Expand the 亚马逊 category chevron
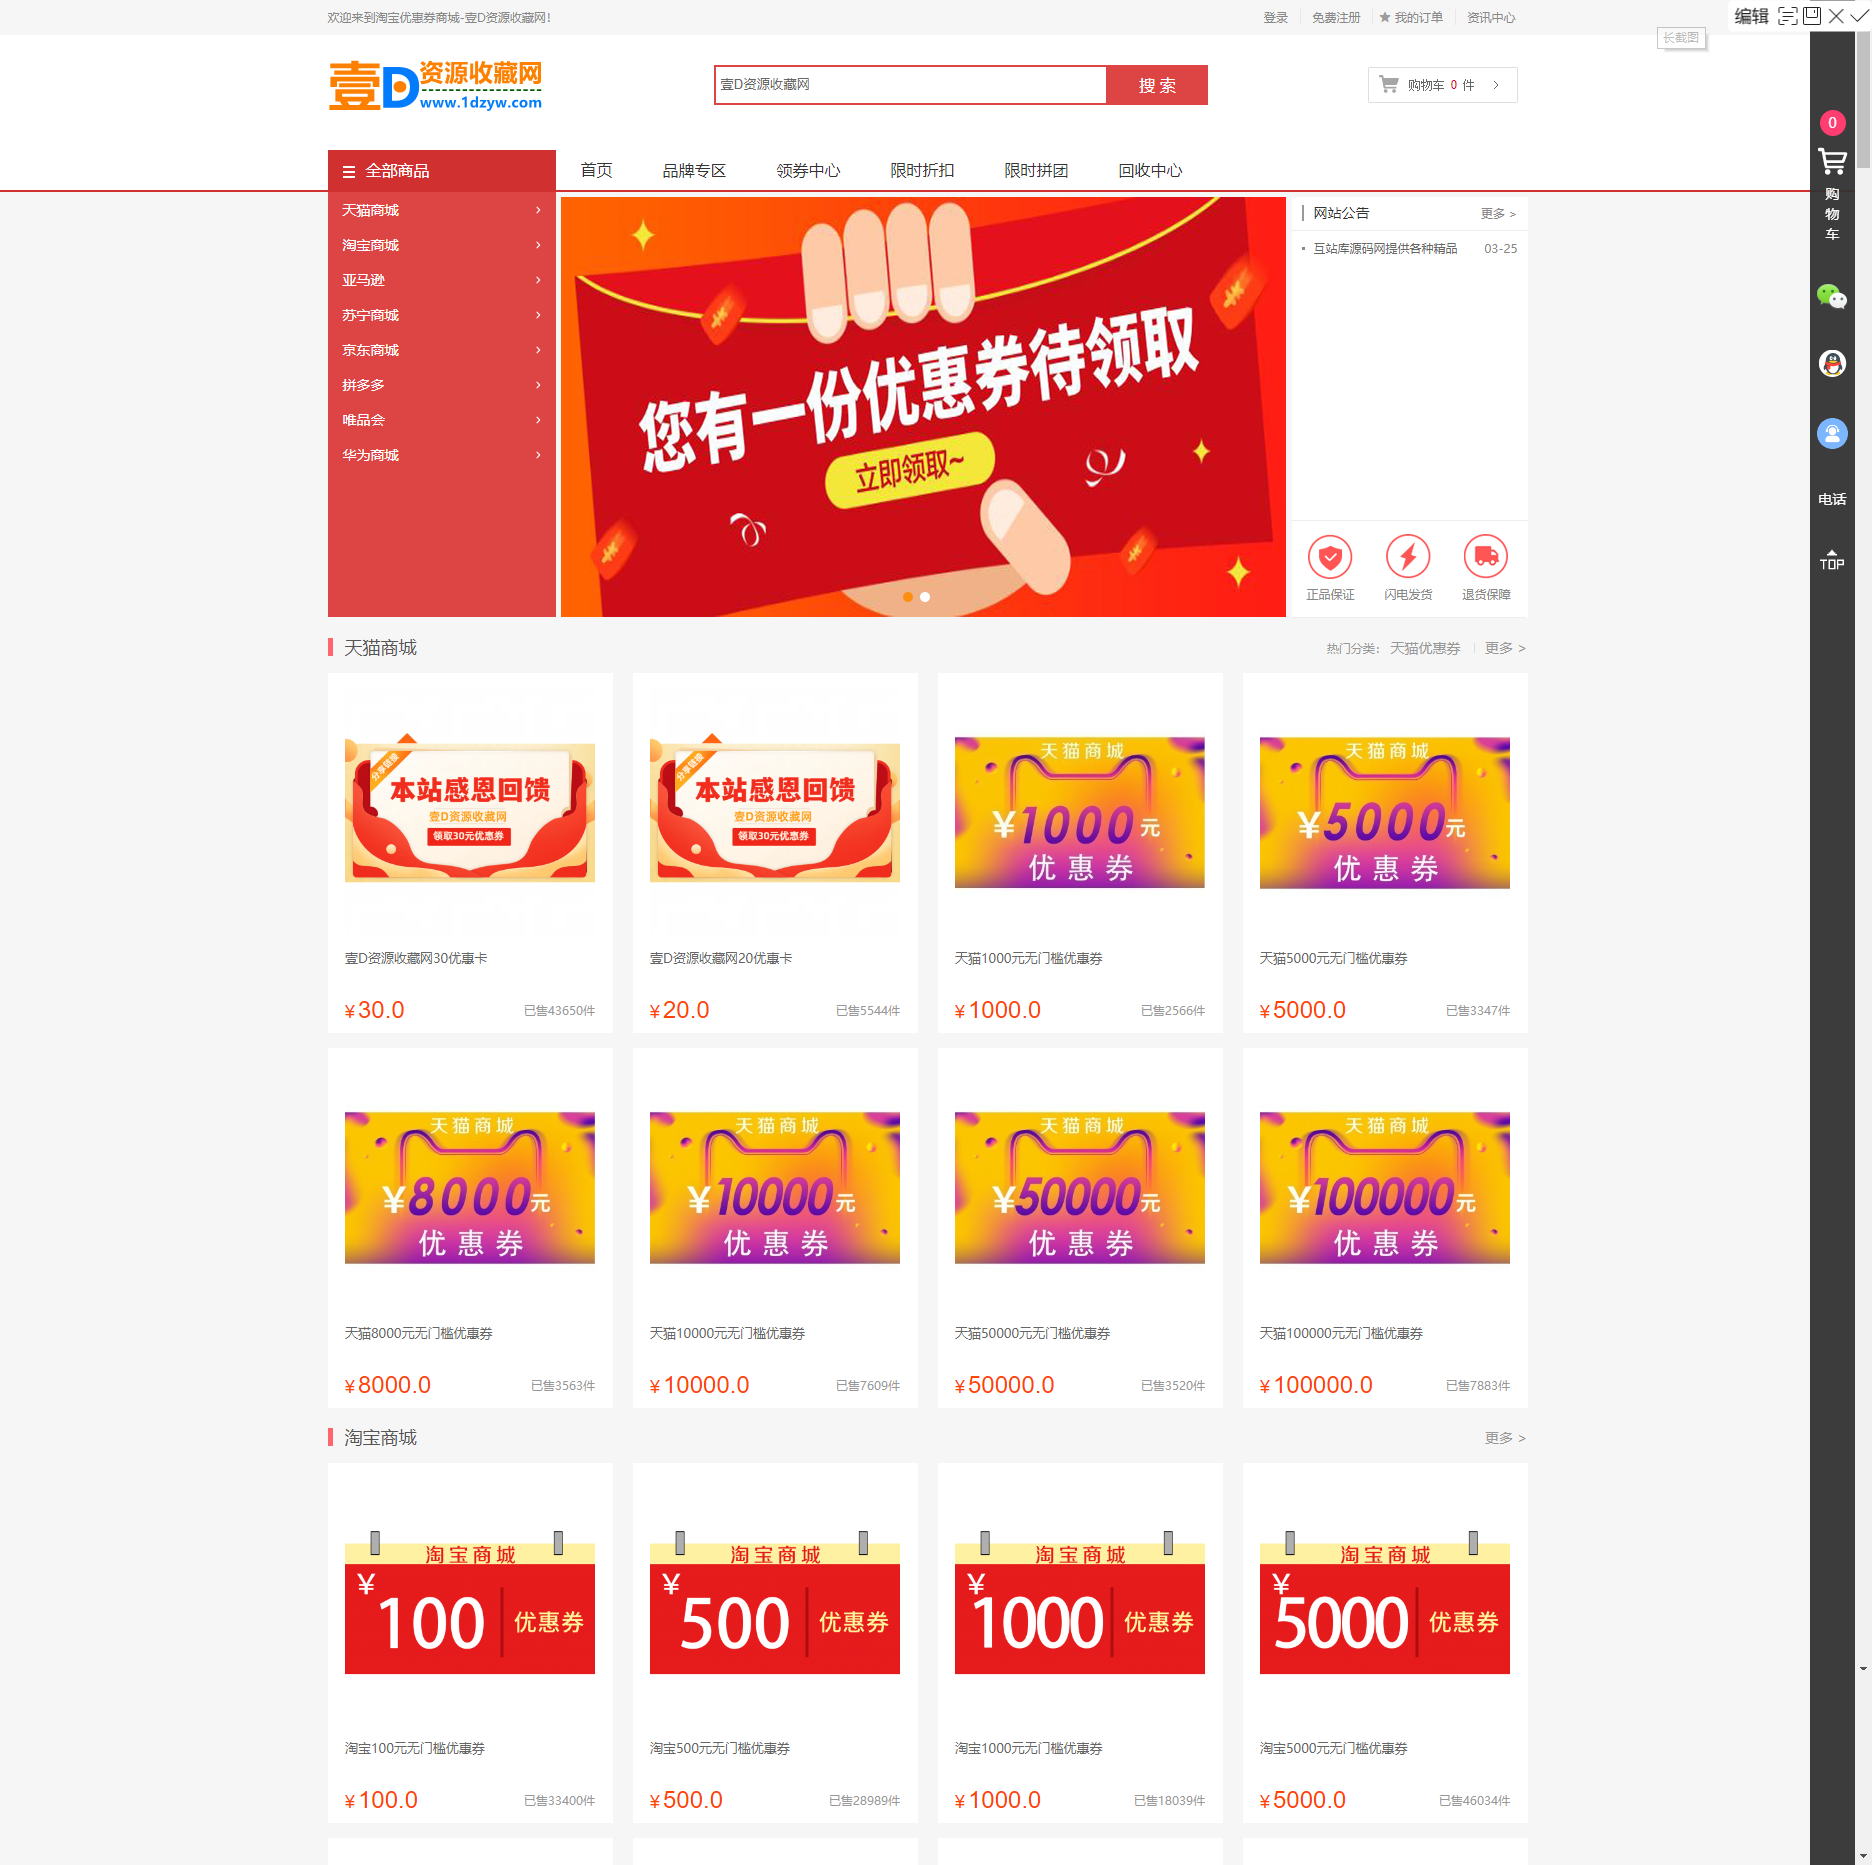Image resolution: width=1872 pixels, height=1865 pixels. pos(537,280)
